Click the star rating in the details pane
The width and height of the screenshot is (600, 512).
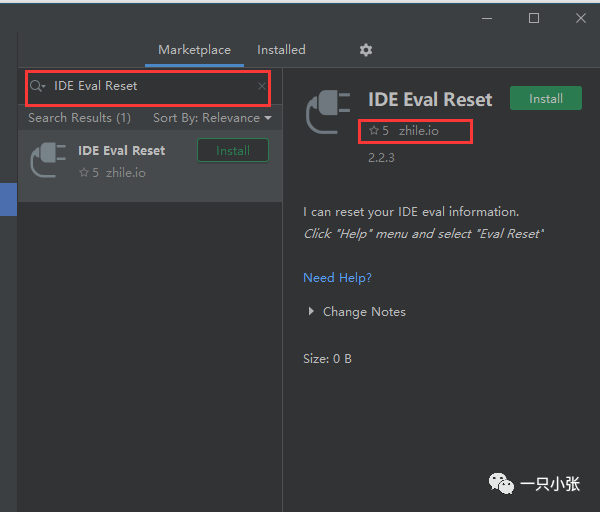pos(379,131)
